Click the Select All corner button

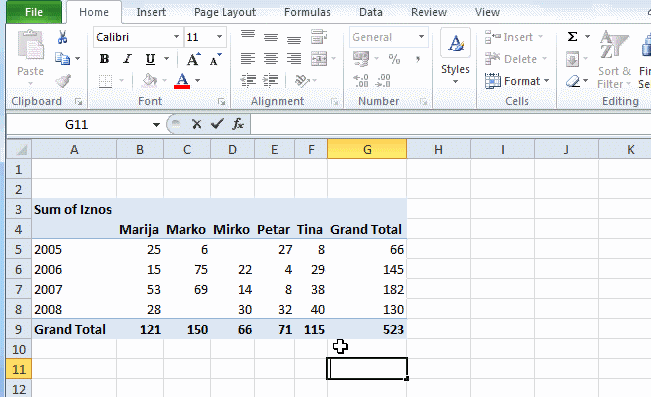[x=19, y=149]
